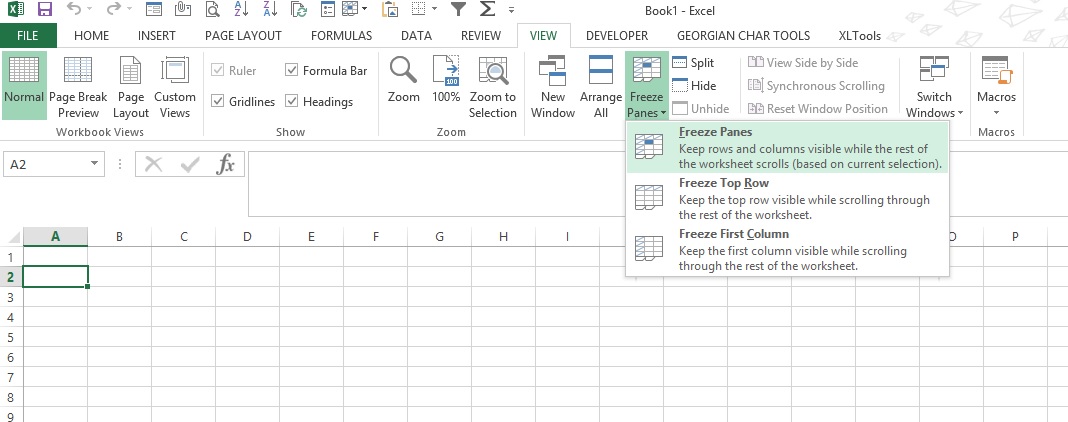Click Arrange All windows
The height and width of the screenshot is (422, 1068).
tap(600, 85)
